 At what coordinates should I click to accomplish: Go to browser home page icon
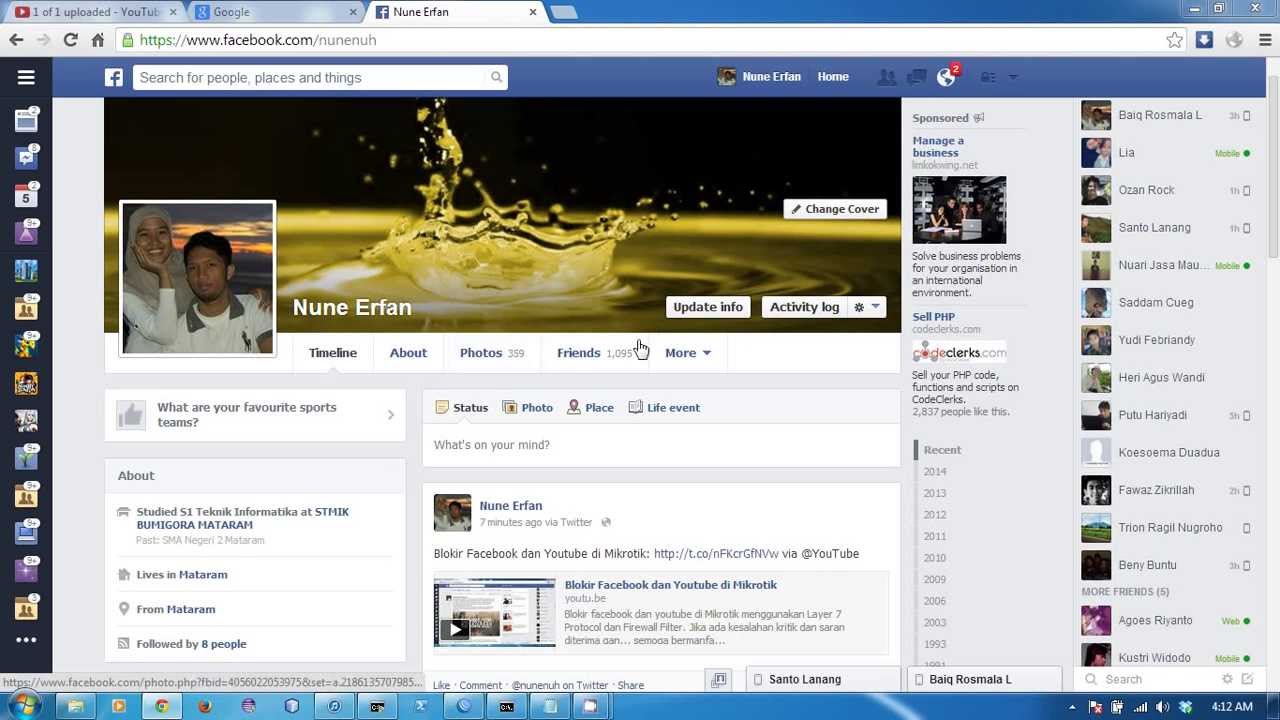97,40
